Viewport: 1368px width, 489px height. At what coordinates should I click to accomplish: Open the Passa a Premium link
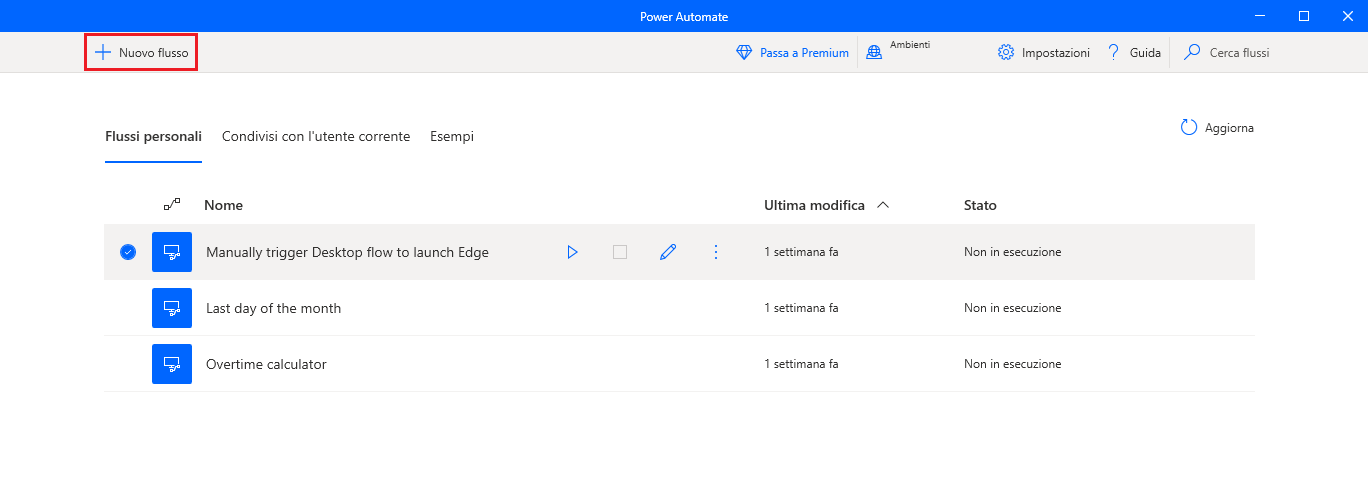coord(804,53)
